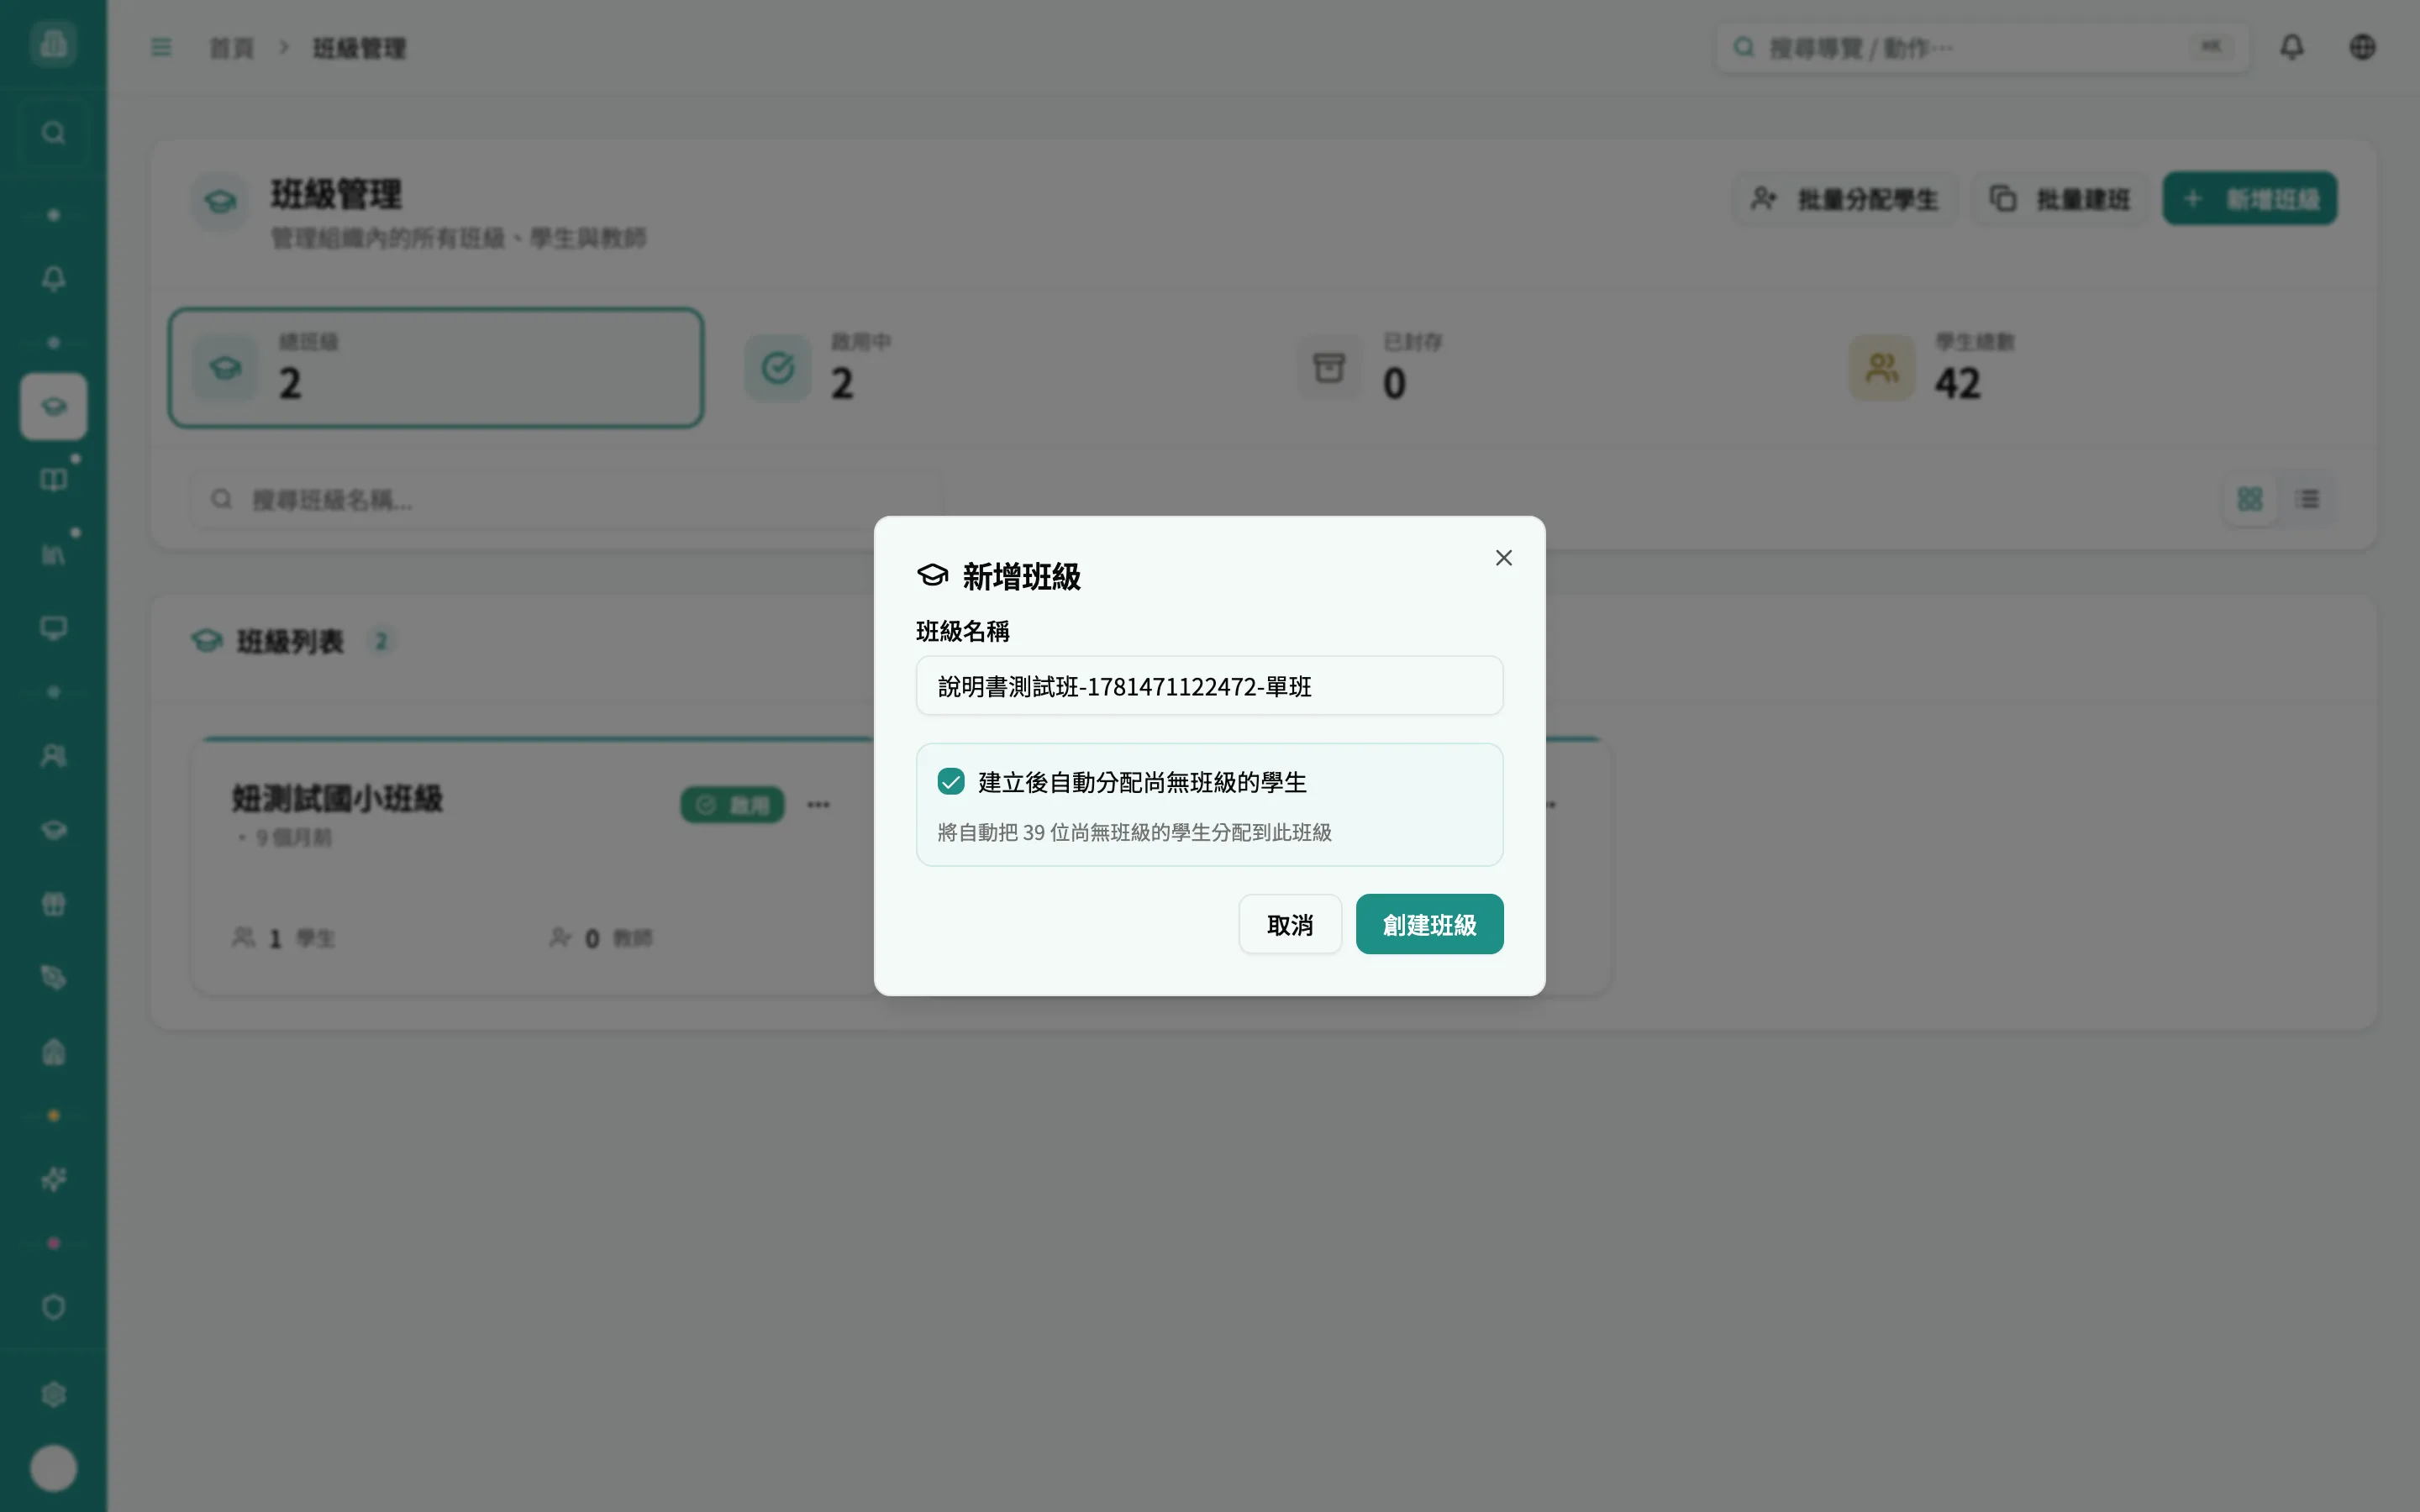The height and width of the screenshot is (1512, 2420).
Task: Click the sidebar bell notifications icon
Action: pos(53,278)
